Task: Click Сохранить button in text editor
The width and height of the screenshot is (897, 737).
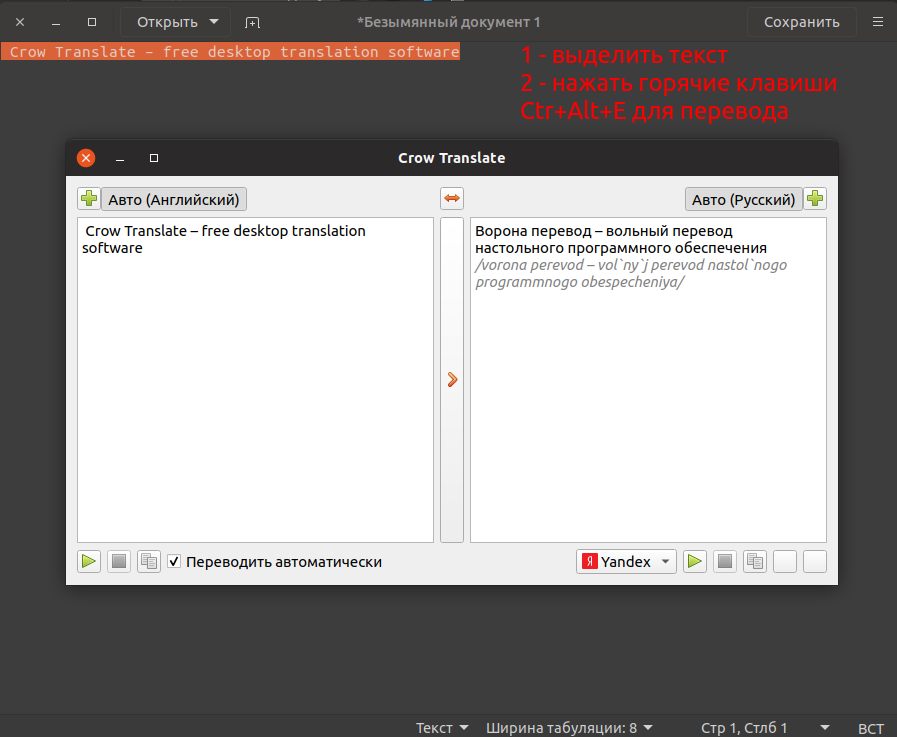Action: point(801,22)
